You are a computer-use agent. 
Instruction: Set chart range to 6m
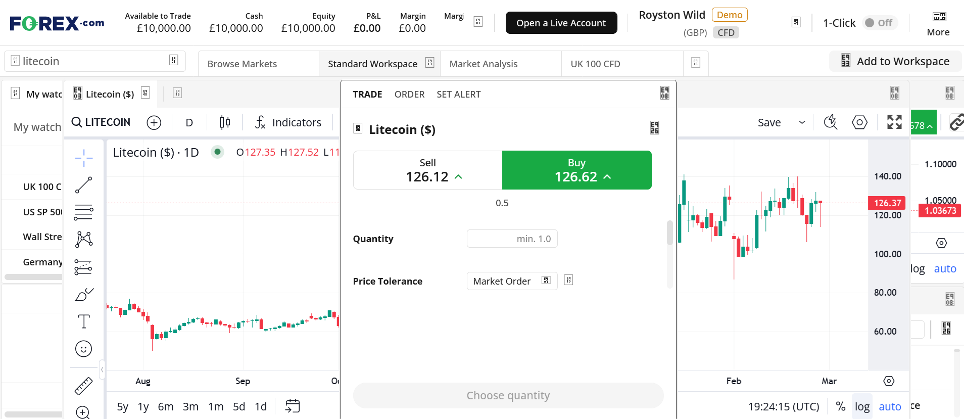(x=165, y=406)
